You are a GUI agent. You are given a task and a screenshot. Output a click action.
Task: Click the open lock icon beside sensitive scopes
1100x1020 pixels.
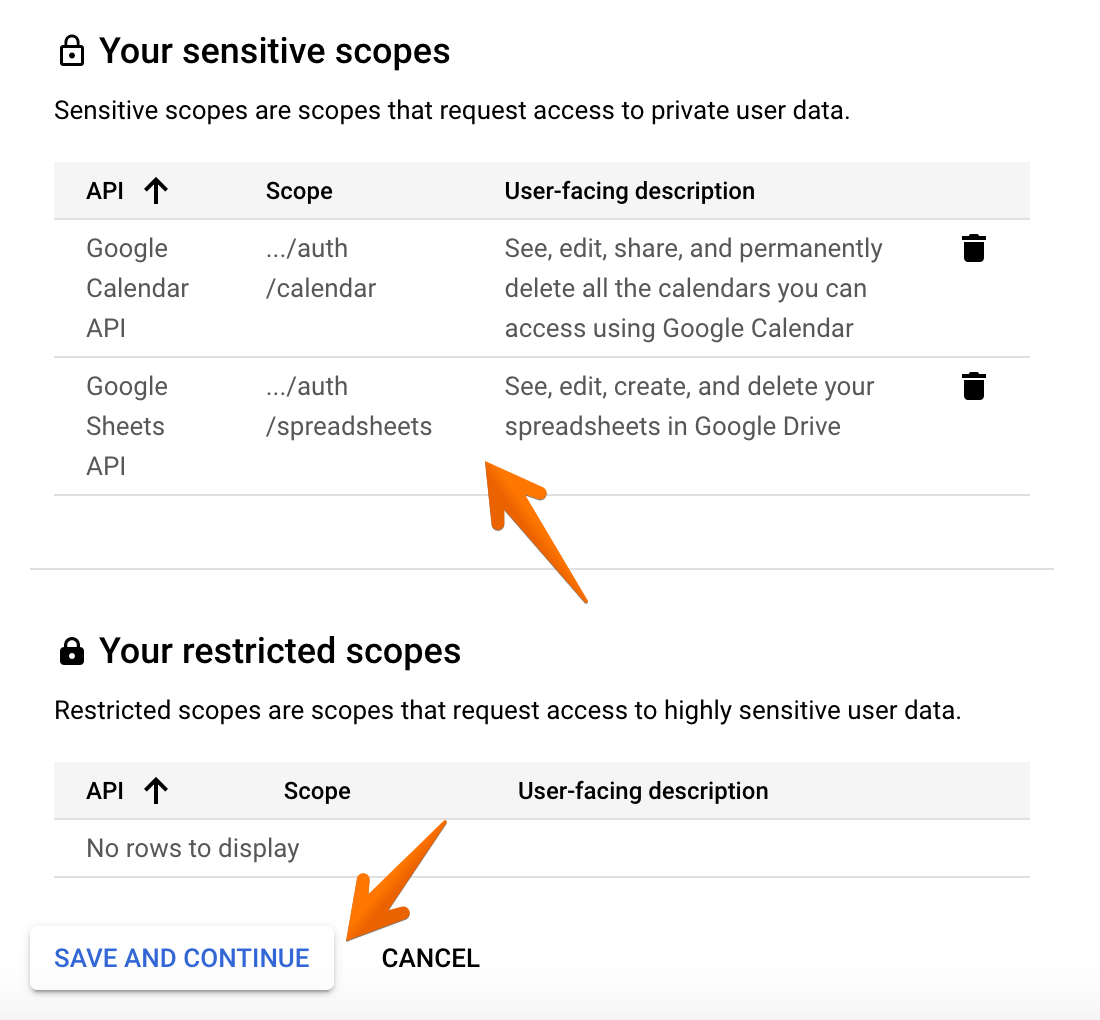pos(71,51)
